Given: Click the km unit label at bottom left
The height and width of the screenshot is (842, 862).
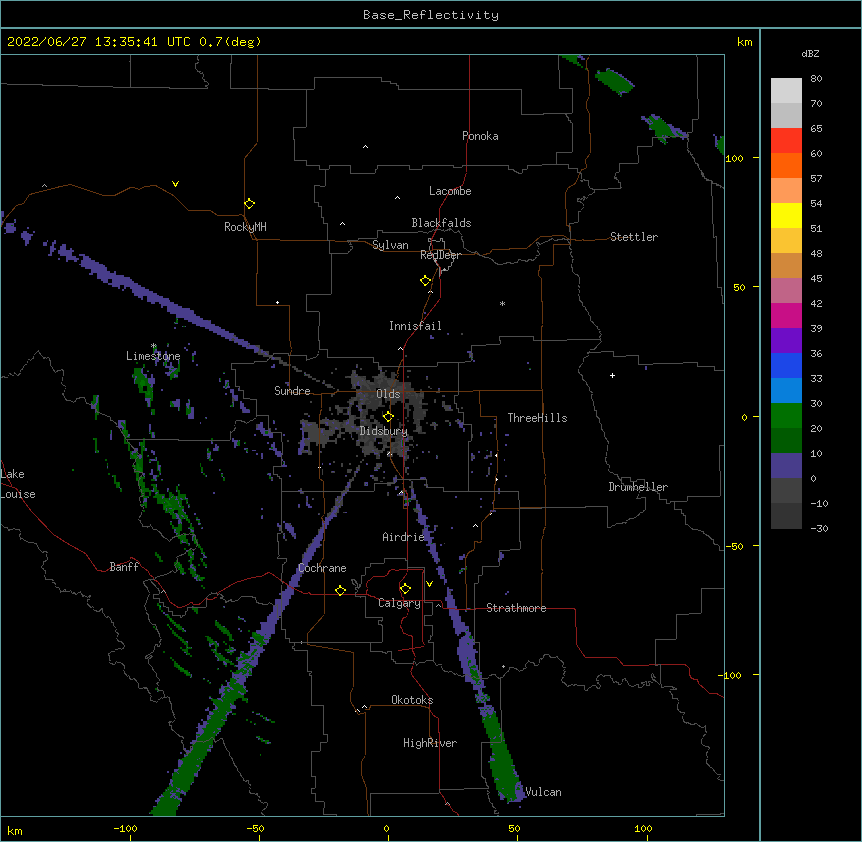Looking at the screenshot, I should (15, 831).
